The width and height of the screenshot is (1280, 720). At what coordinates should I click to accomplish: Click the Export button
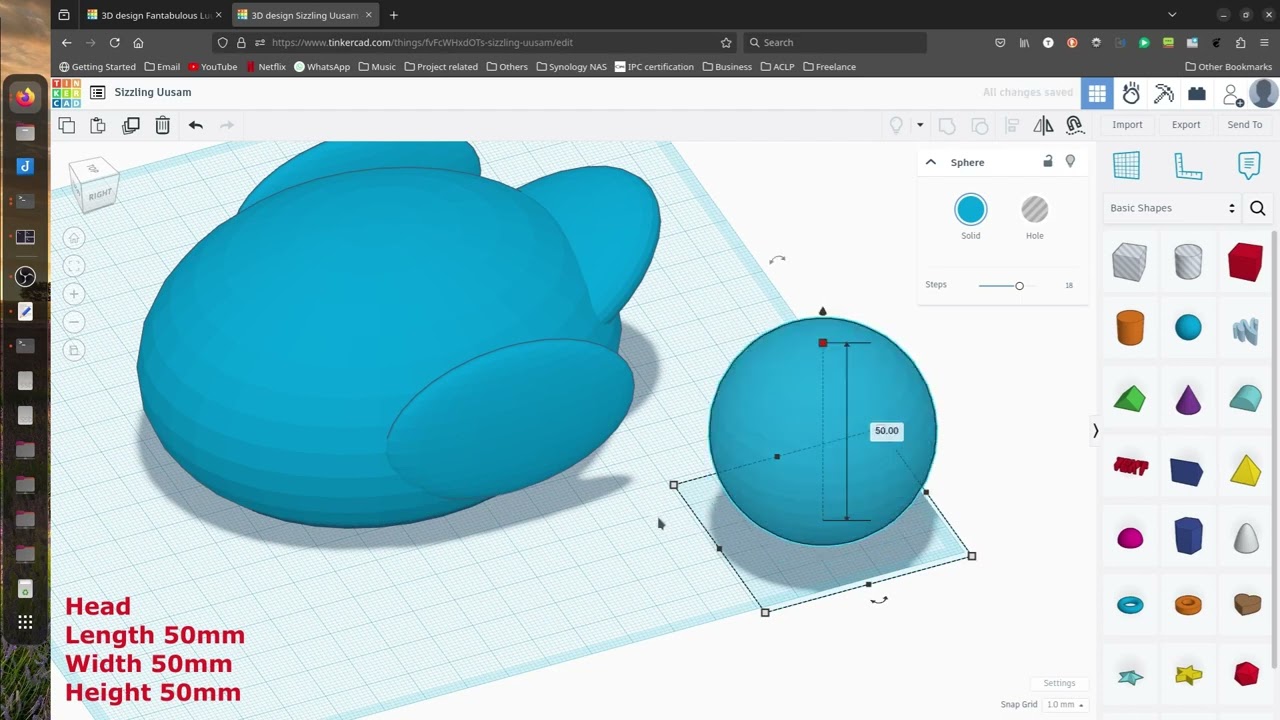(1186, 125)
